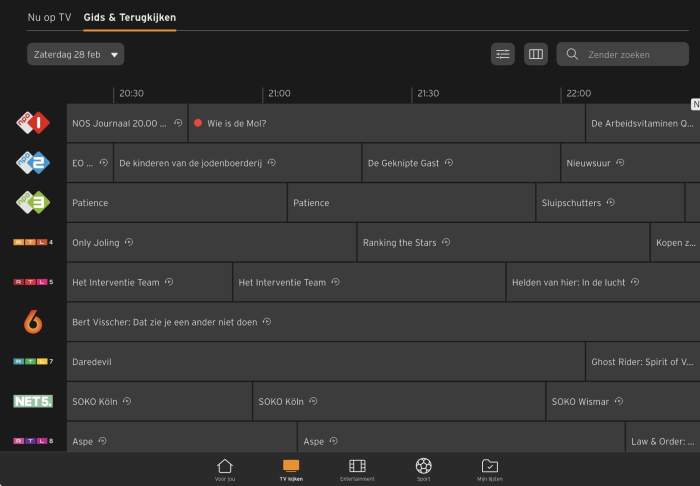Expand the Zaterdag 28 feb date dropdown

pos(76,54)
